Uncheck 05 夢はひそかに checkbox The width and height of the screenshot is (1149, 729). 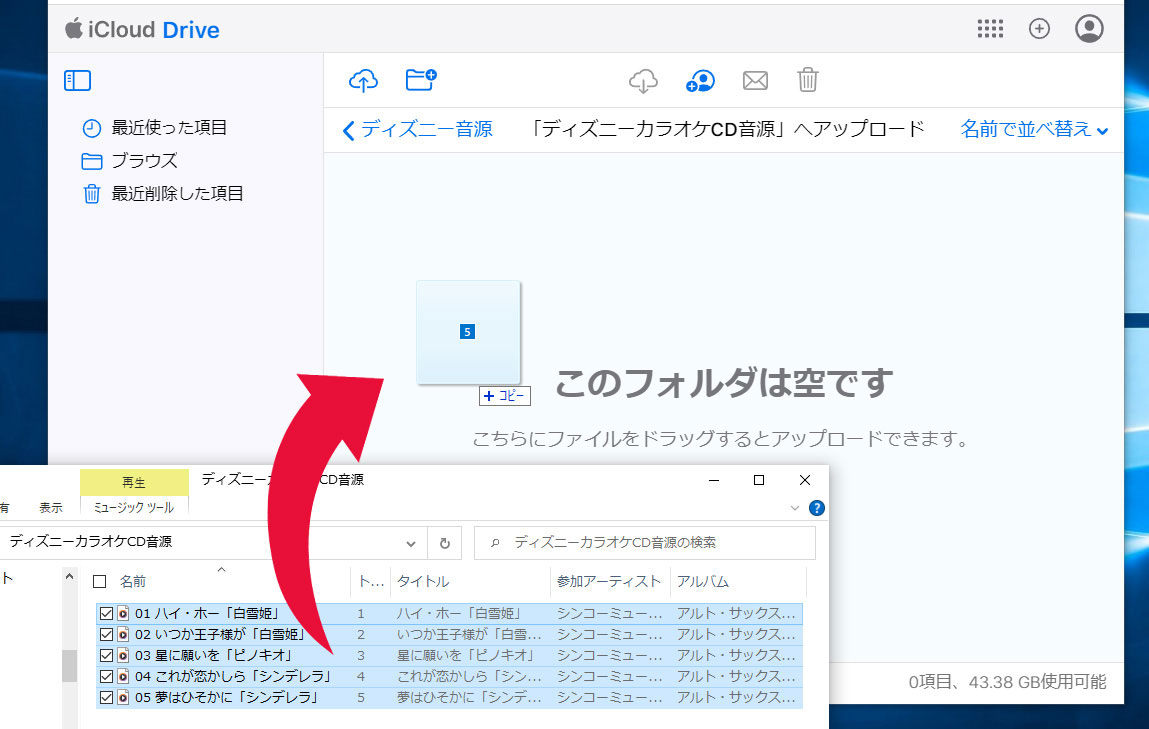click(106, 697)
